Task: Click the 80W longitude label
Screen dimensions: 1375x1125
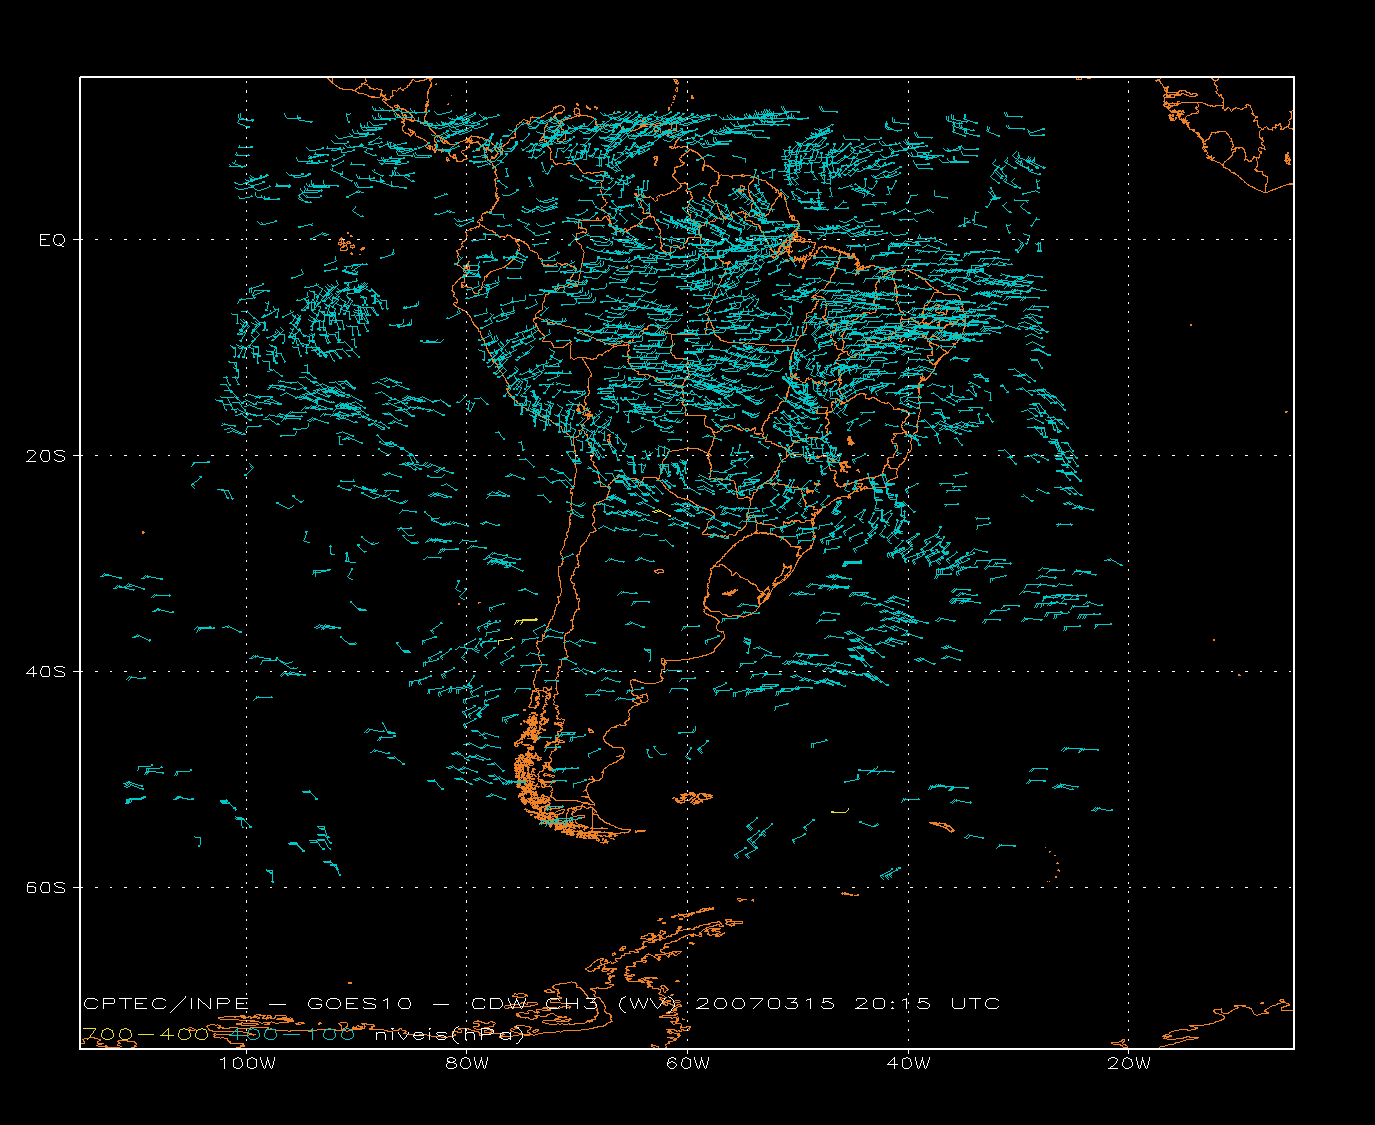Action: (468, 1063)
